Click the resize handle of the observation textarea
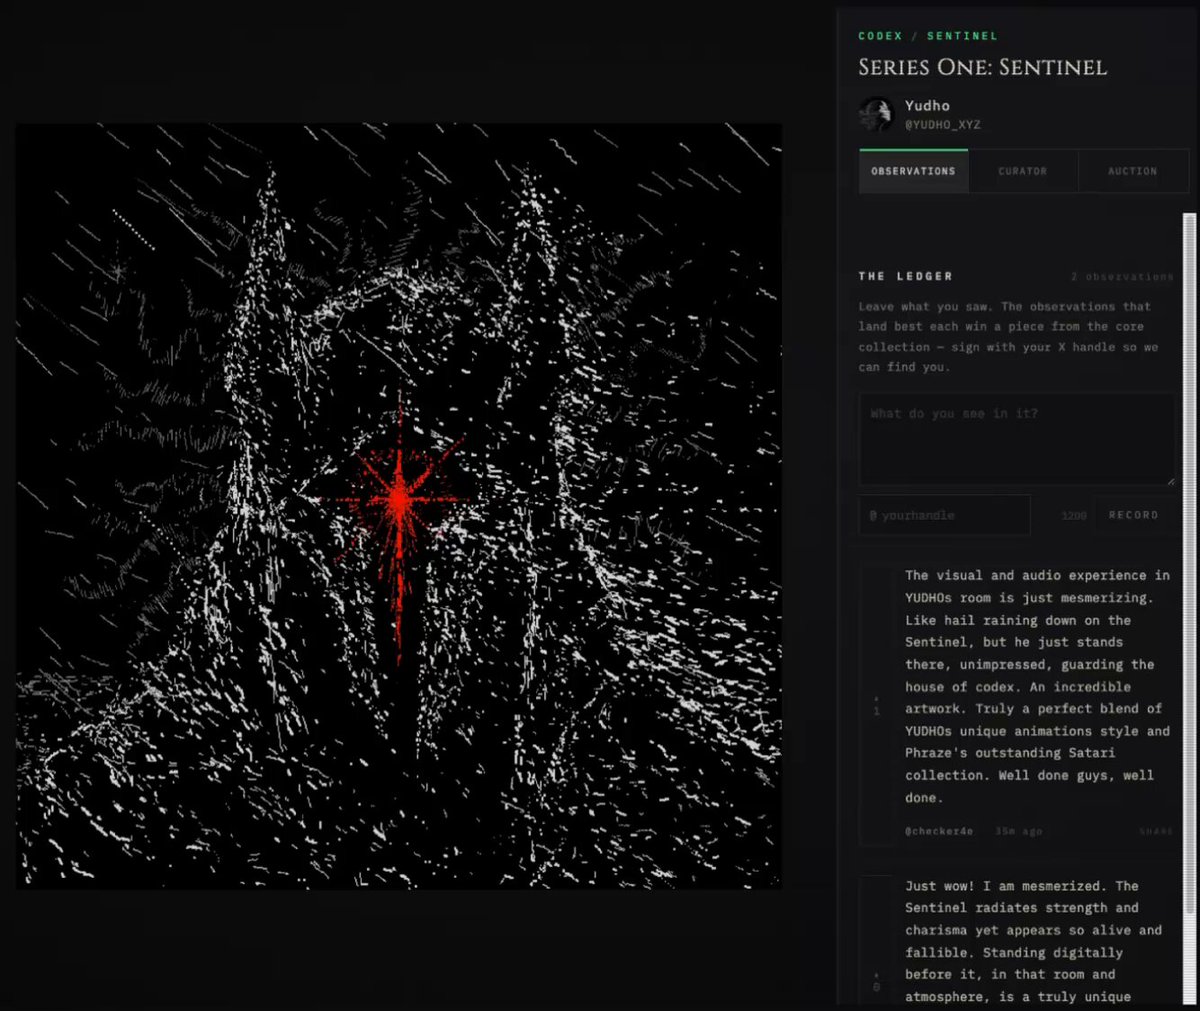Screen dimensions: 1200x1011 1169,479
